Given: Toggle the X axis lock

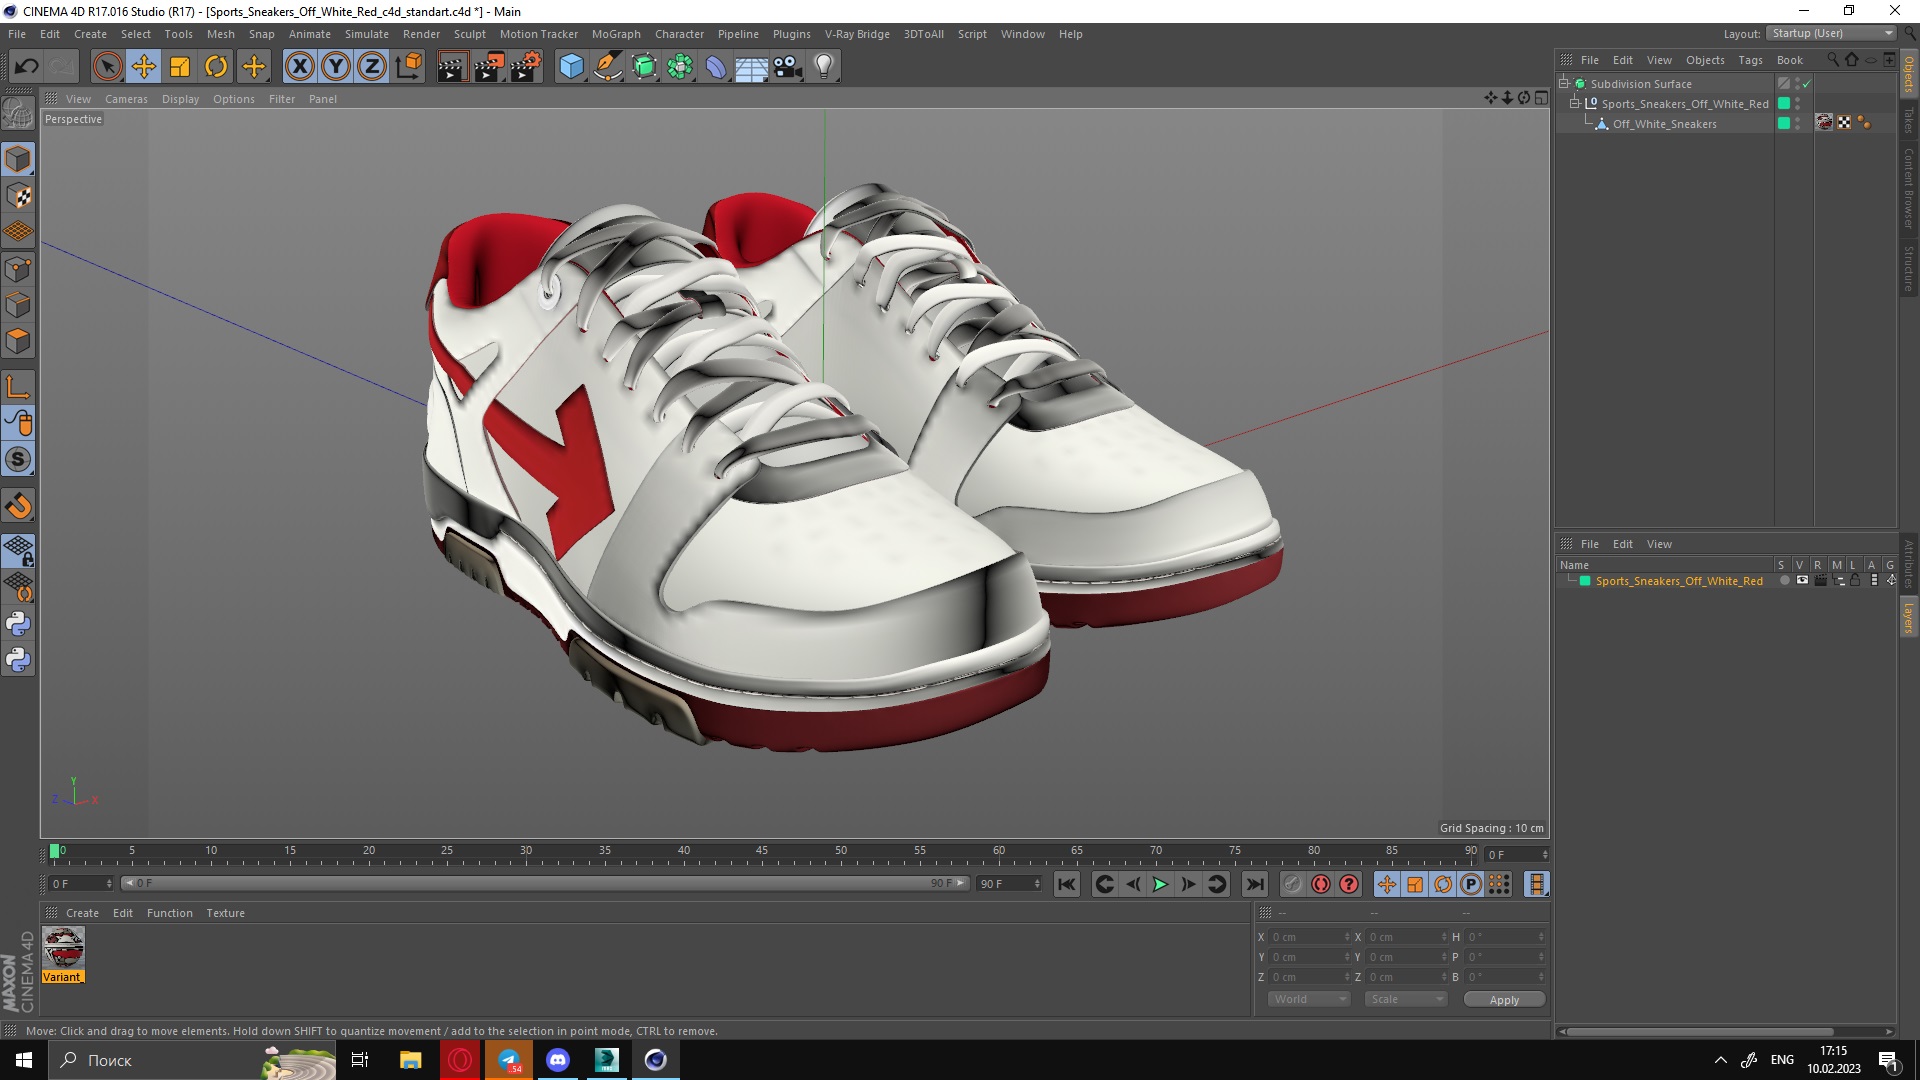Looking at the screenshot, I should tap(299, 67).
